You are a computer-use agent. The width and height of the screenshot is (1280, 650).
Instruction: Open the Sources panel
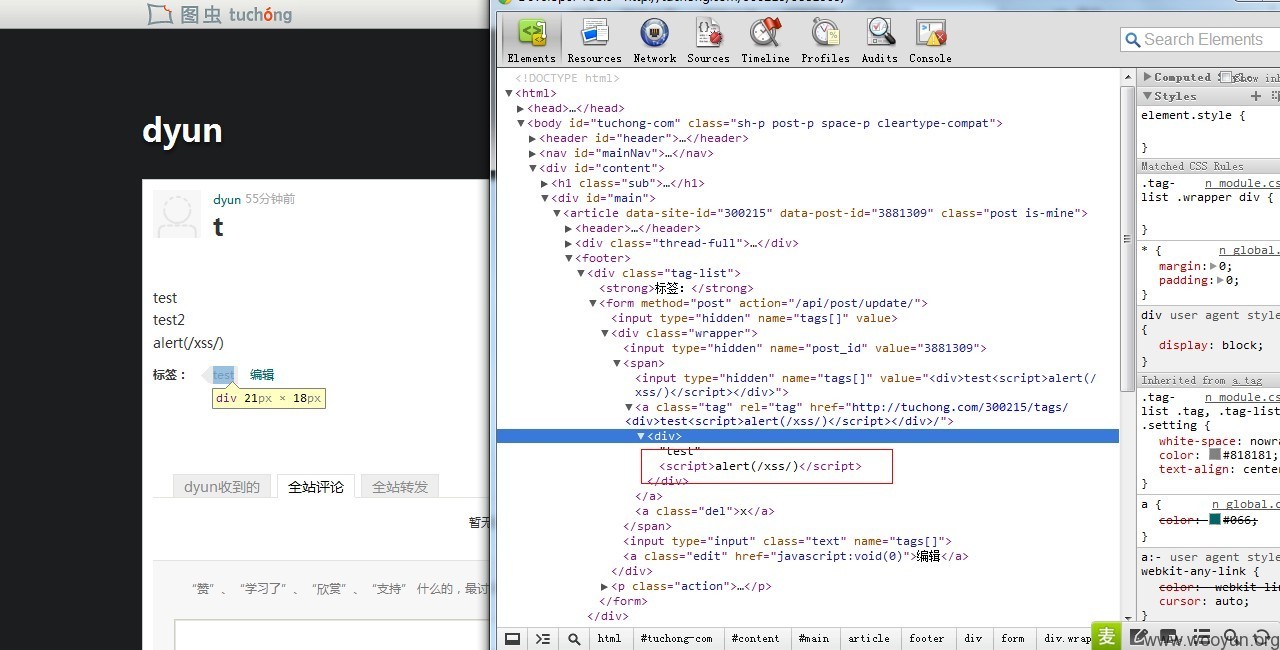708,41
